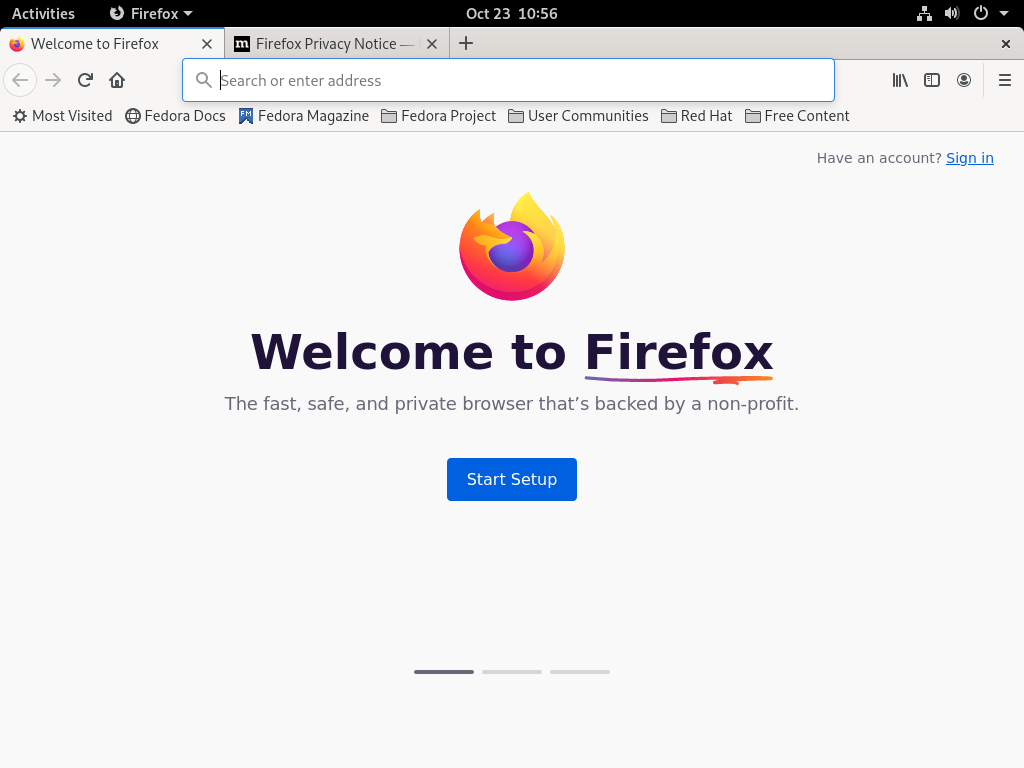Open the Firefox Account avatar icon

(964, 80)
